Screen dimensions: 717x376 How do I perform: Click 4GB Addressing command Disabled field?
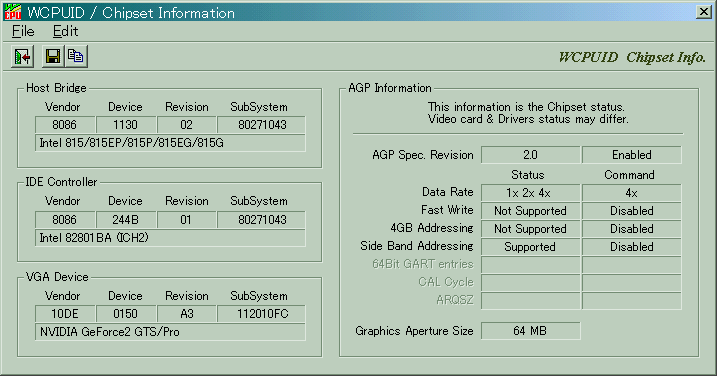click(631, 229)
